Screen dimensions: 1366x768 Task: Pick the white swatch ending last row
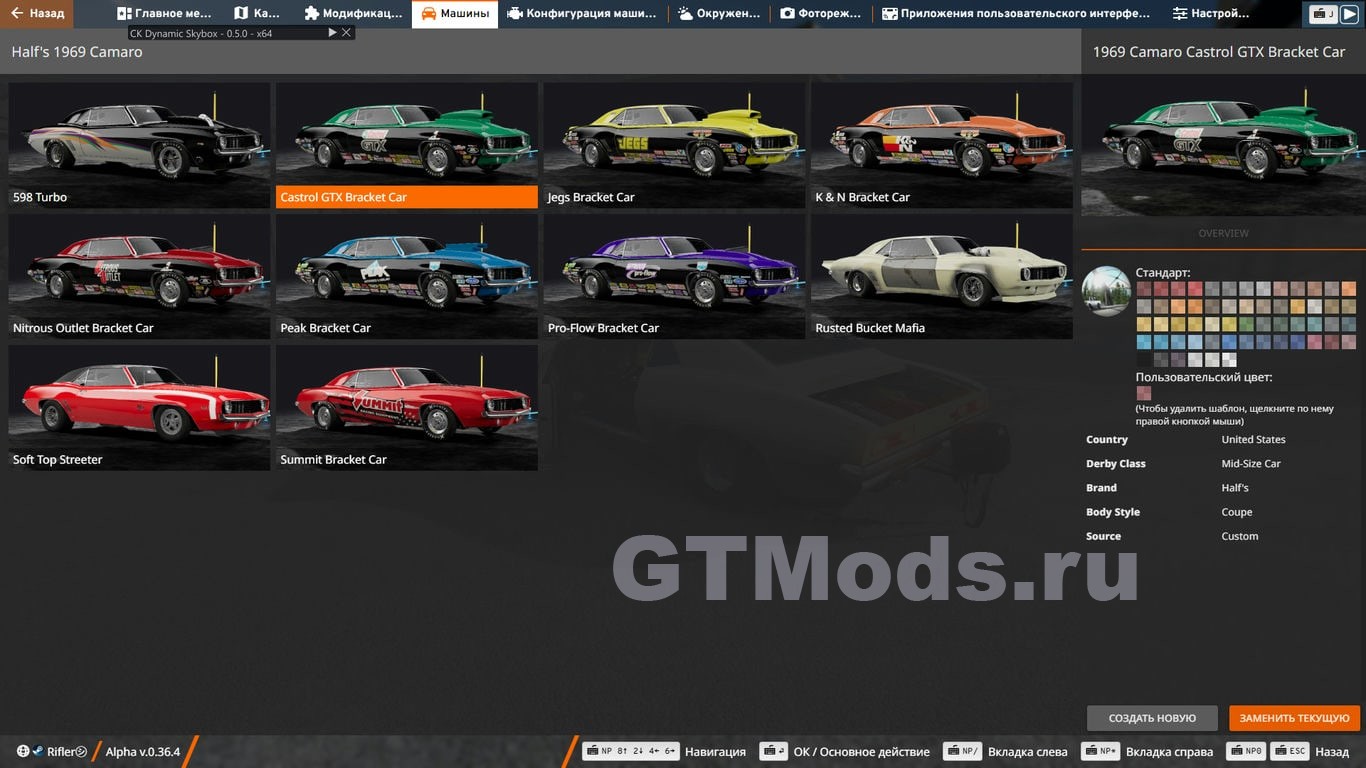[1229, 360]
